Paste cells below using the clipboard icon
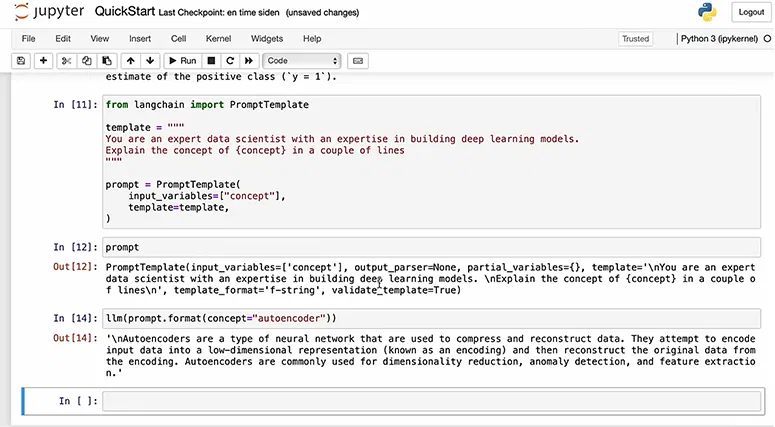775x427 pixels. 107,61
